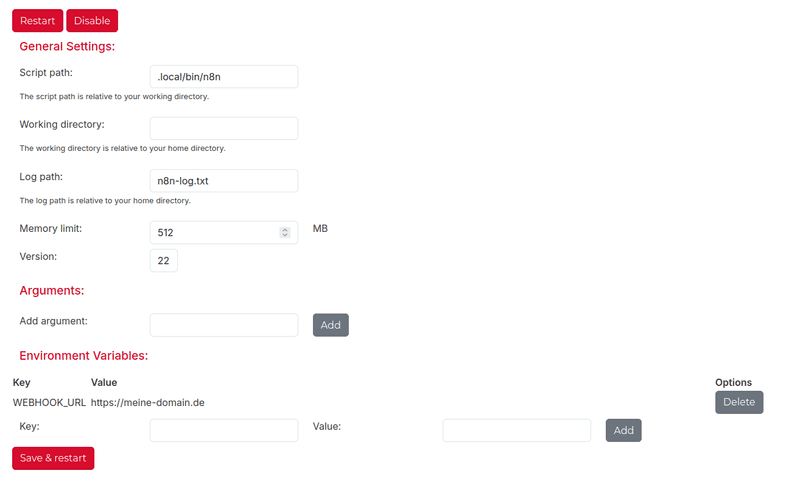
Task: Click the Environment Variables heading
Action: click(x=84, y=355)
